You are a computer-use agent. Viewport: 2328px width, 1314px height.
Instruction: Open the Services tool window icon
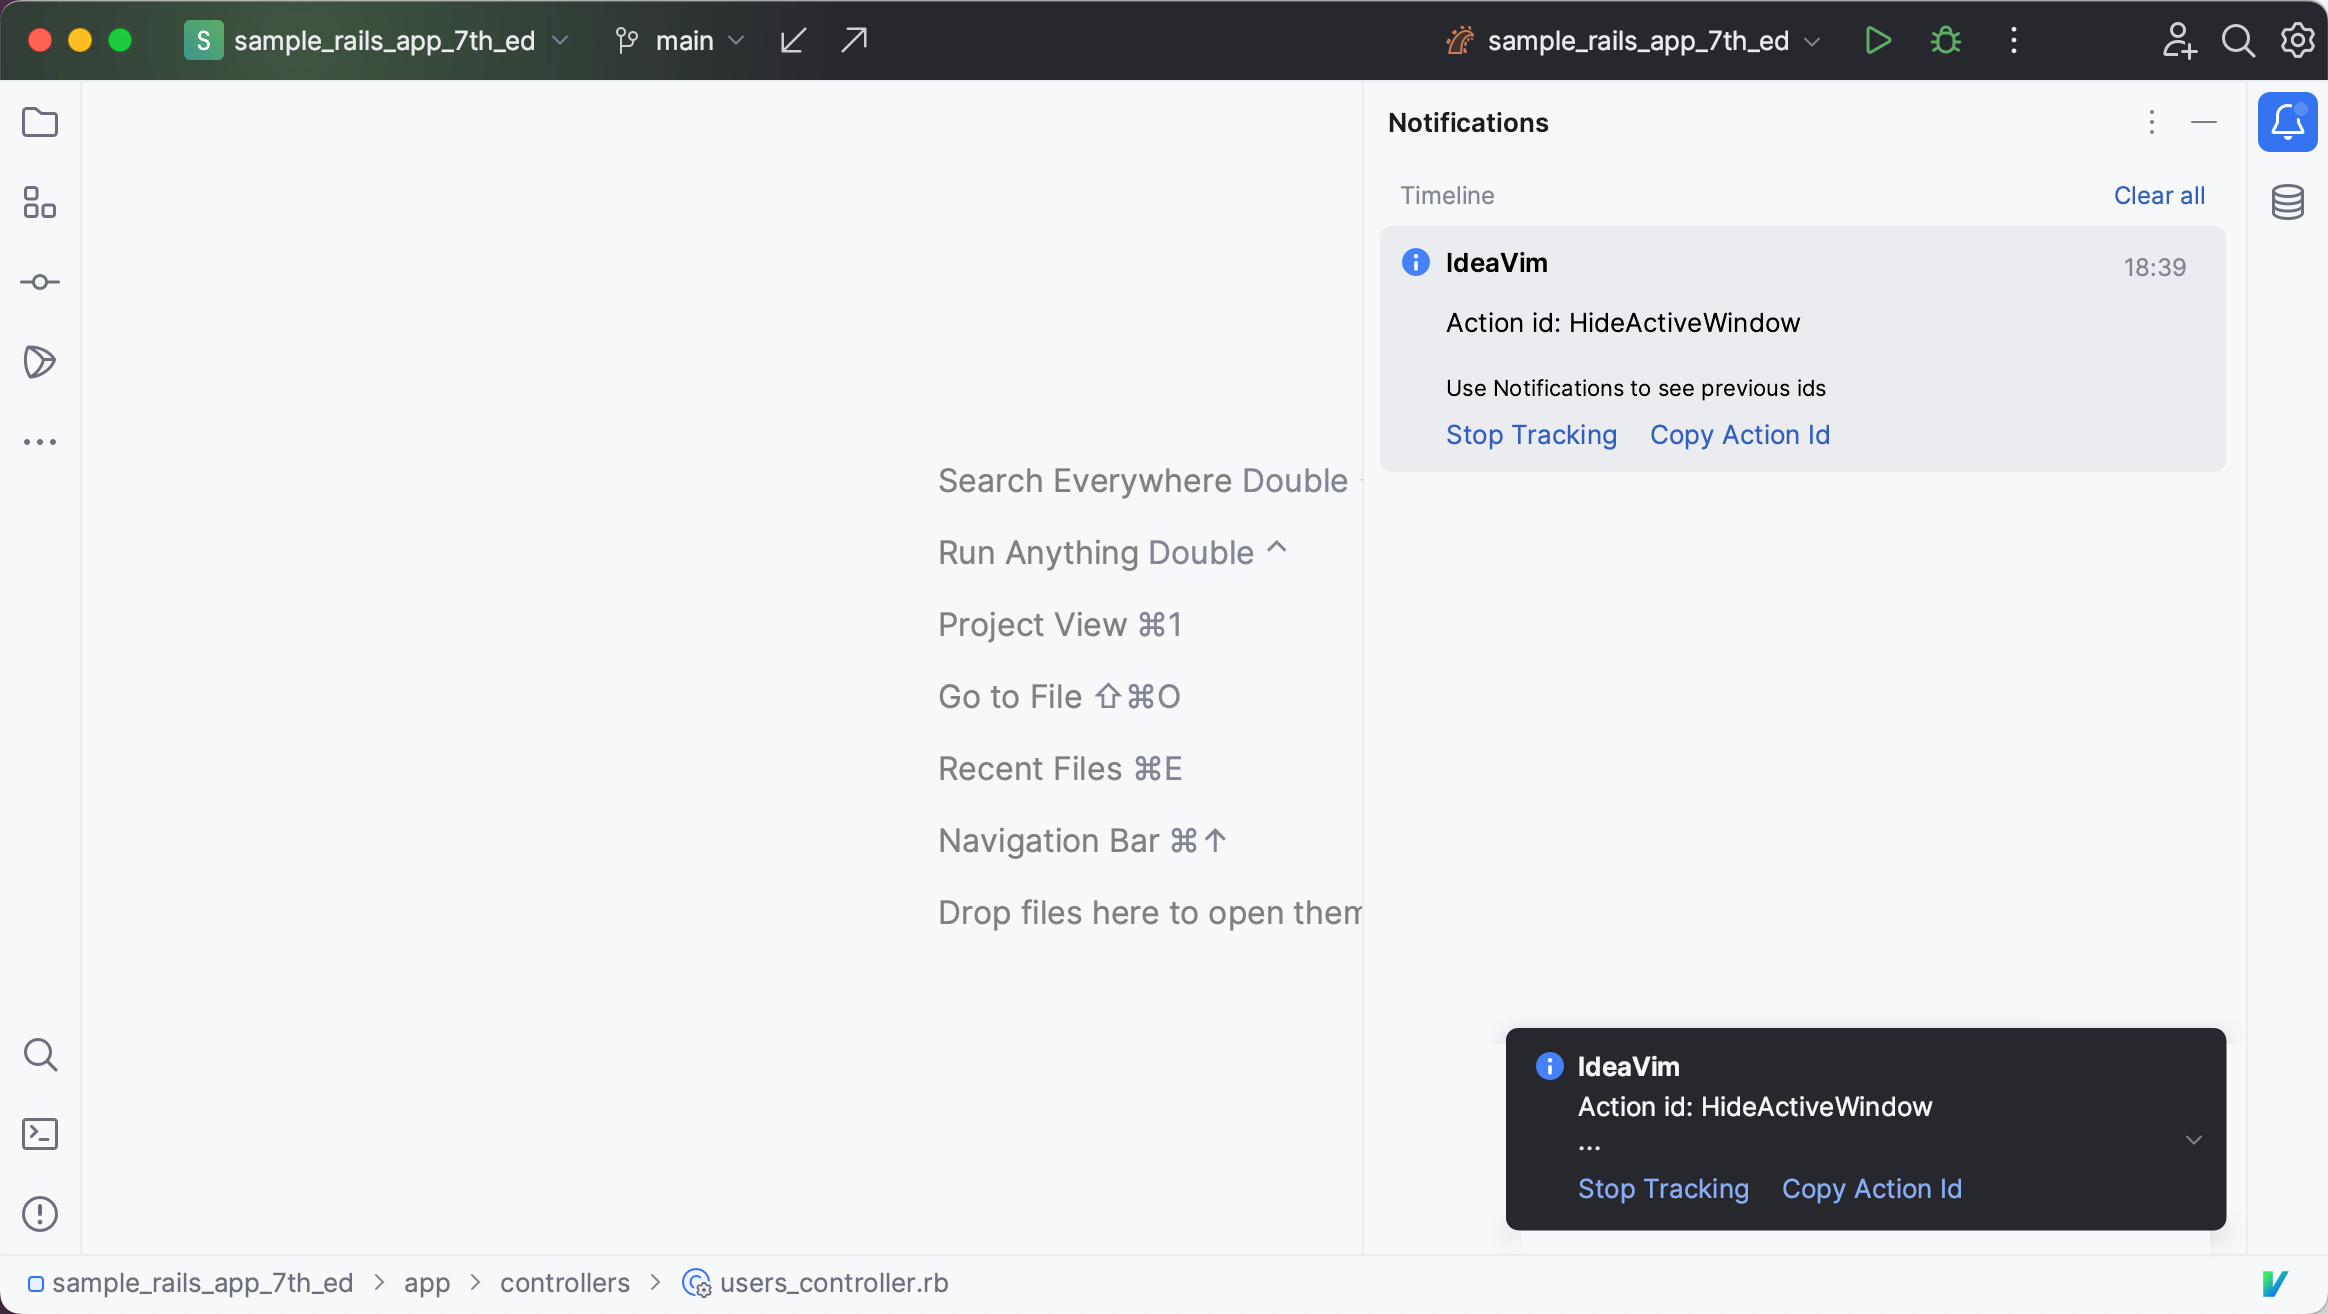[x=40, y=361]
